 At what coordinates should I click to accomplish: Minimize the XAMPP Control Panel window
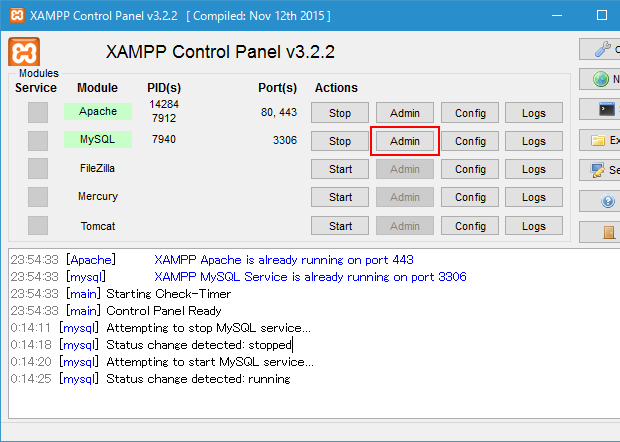[x=557, y=15]
